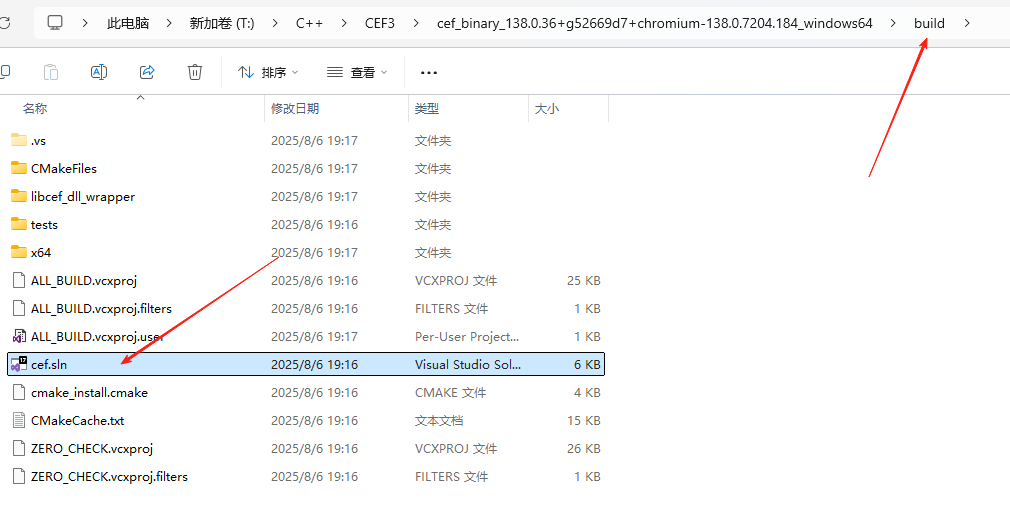Navigate to 此电脑 breadcrumb
This screenshot has width=1010, height=527.
[x=128, y=23]
